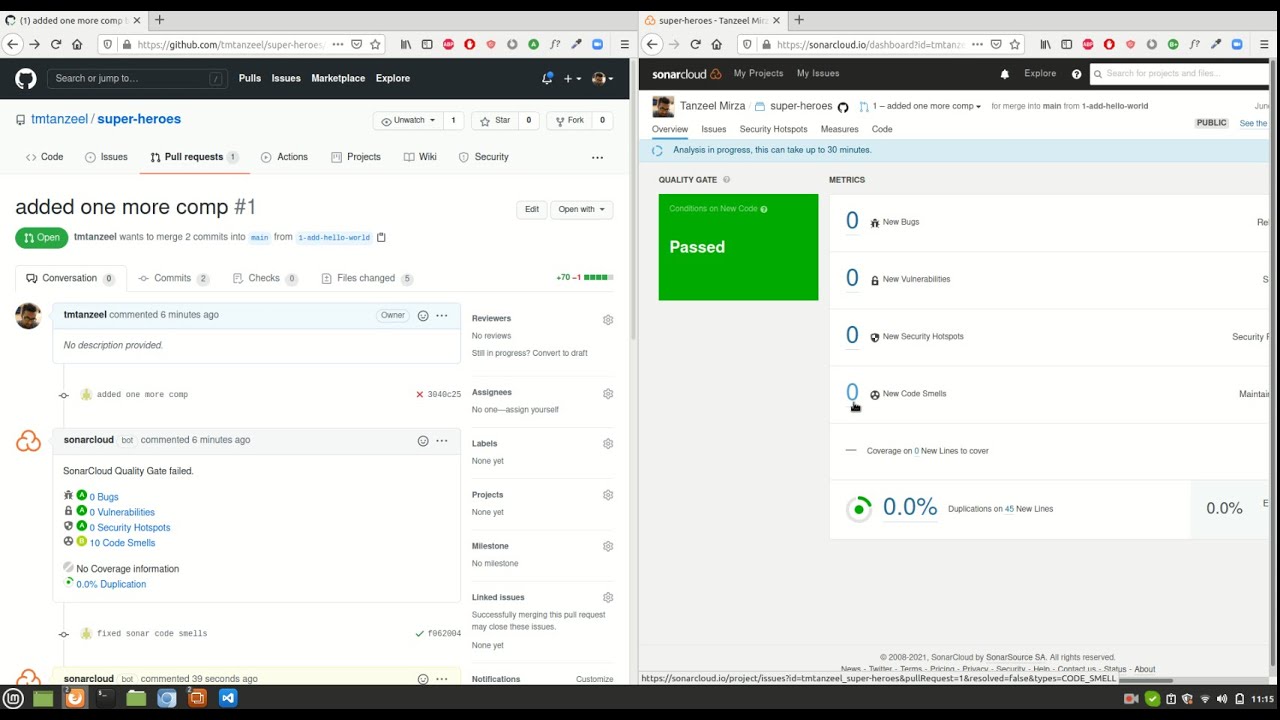Viewport: 1280px width, 720px height.
Task: Expand the Open with dropdown
Action: pyautogui.click(x=581, y=209)
